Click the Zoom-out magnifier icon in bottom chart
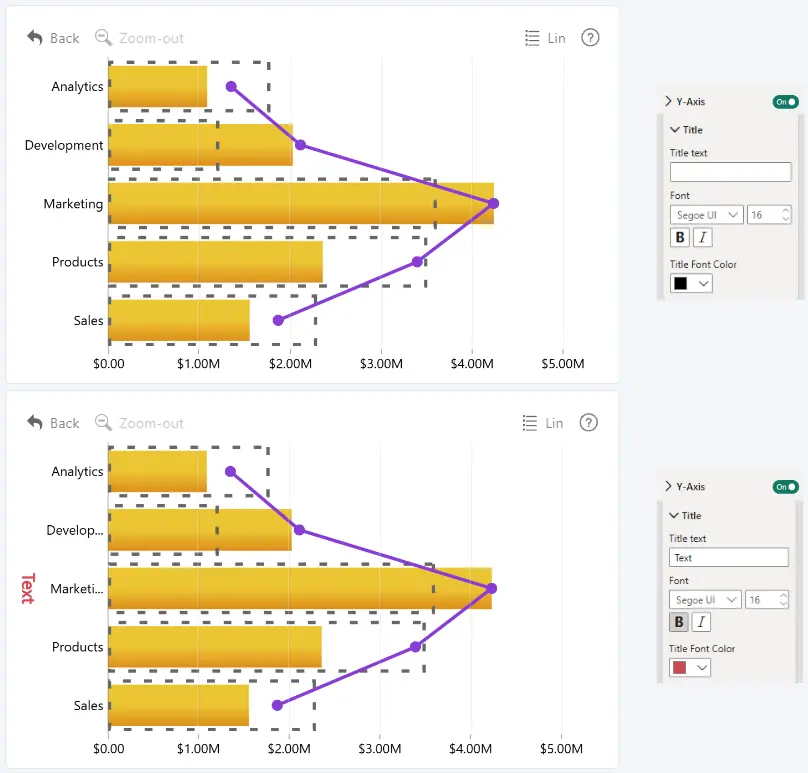The height and width of the screenshot is (773, 808). click(103, 423)
